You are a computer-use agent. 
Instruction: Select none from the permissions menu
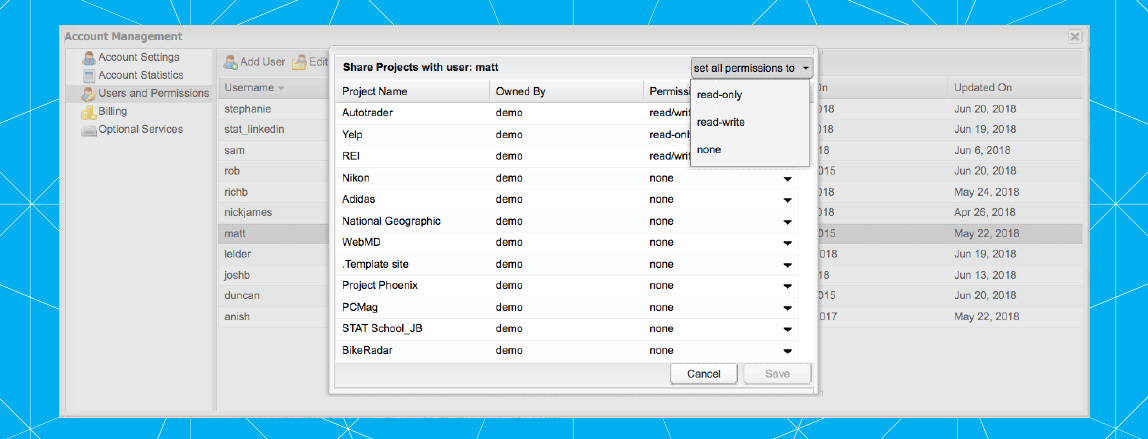pyautogui.click(x=709, y=150)
